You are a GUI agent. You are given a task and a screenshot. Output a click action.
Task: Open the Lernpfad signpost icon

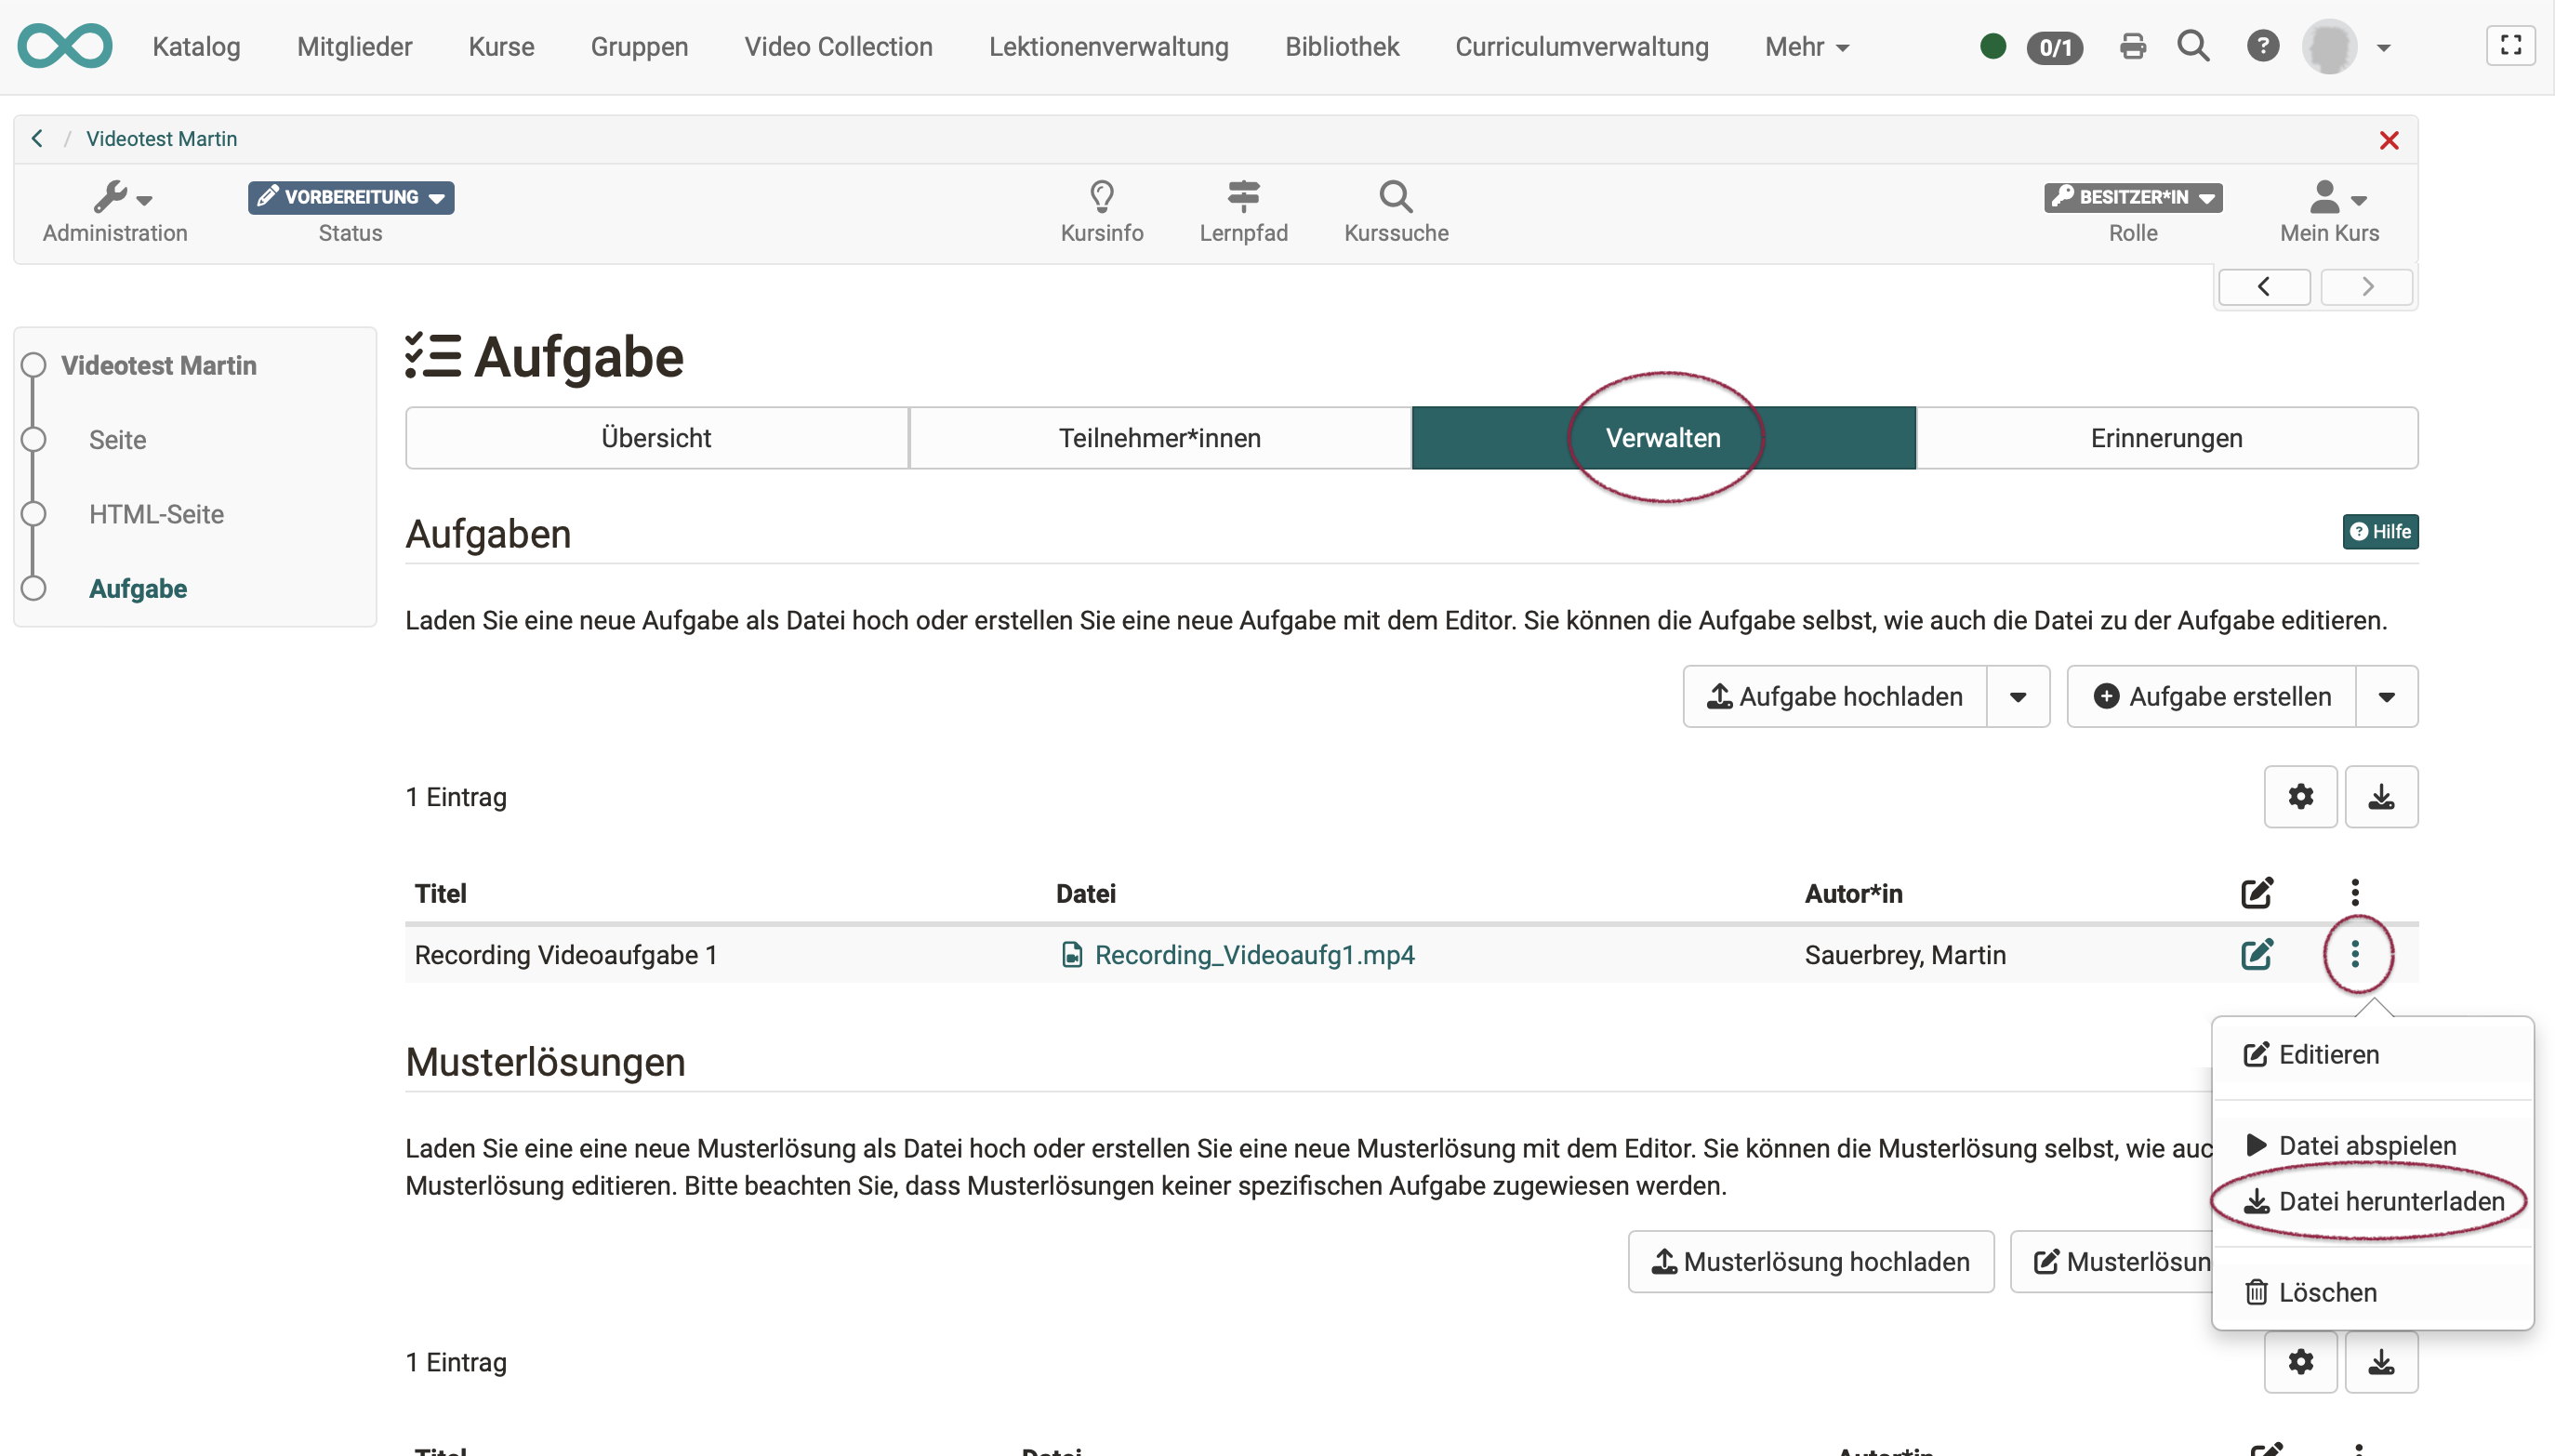coord(1243,196)
